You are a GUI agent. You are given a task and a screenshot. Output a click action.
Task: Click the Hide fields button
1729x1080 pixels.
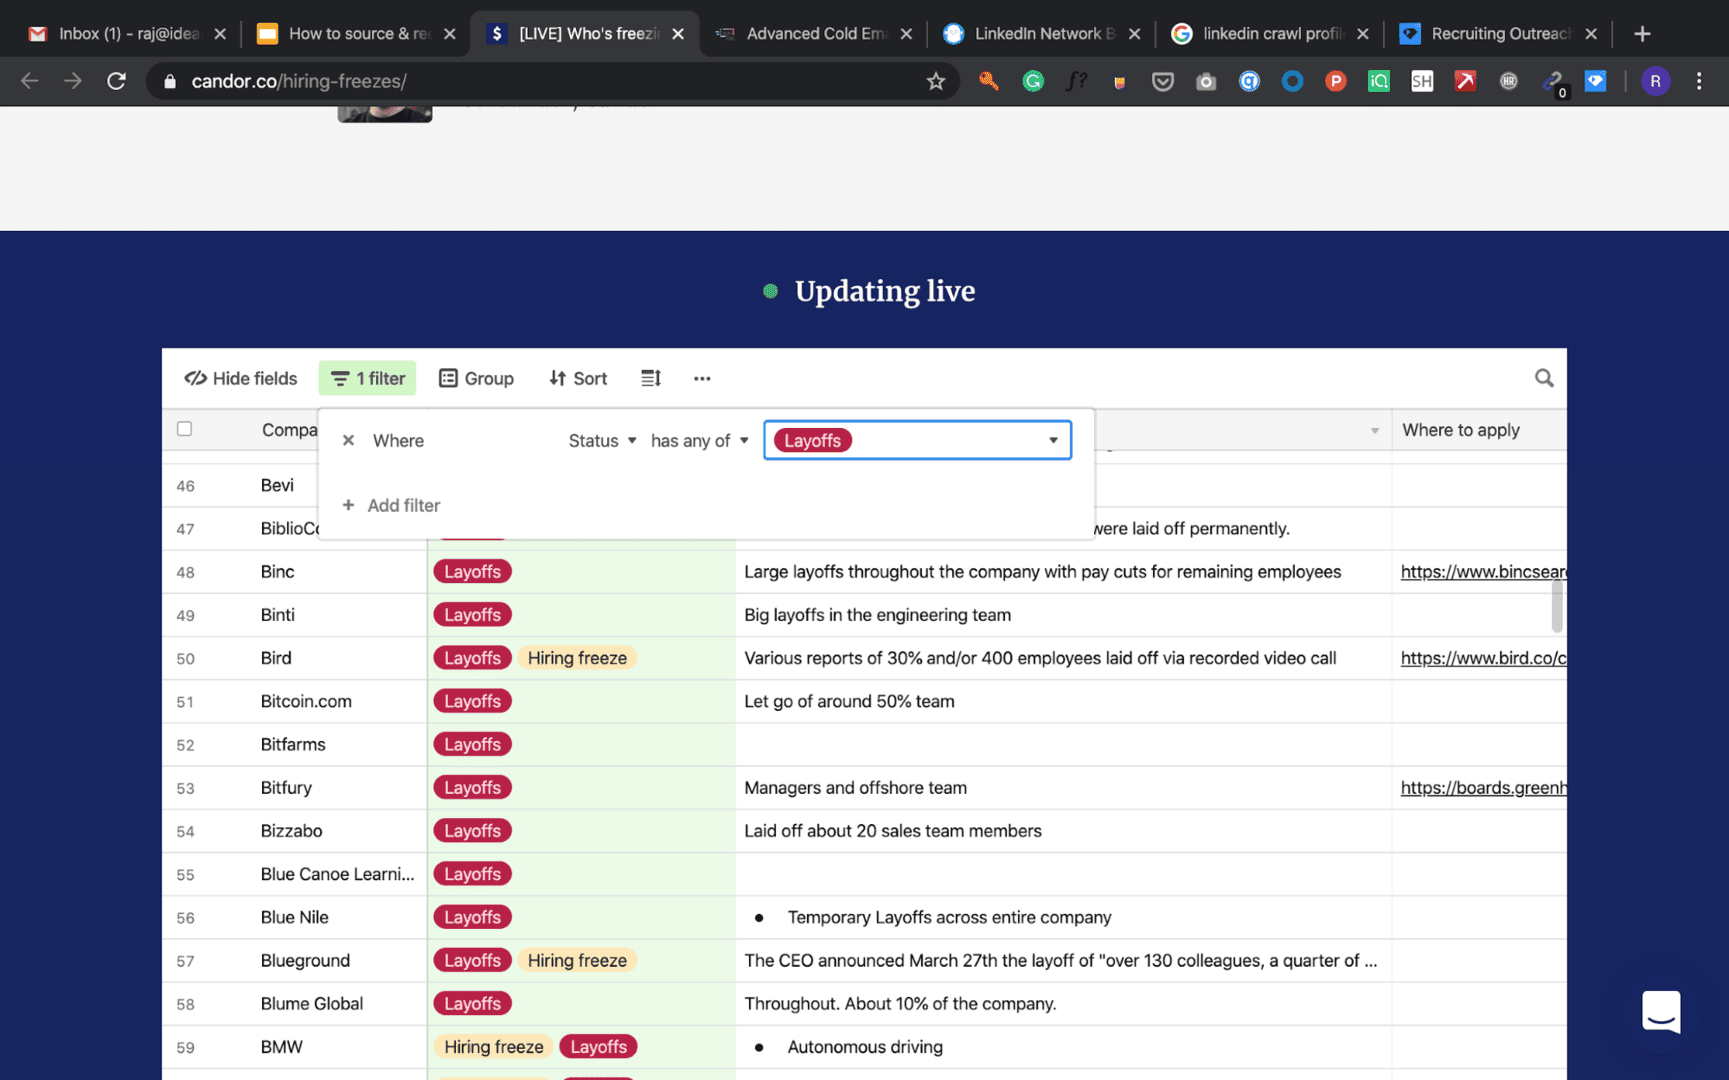(x=241, y=378)
